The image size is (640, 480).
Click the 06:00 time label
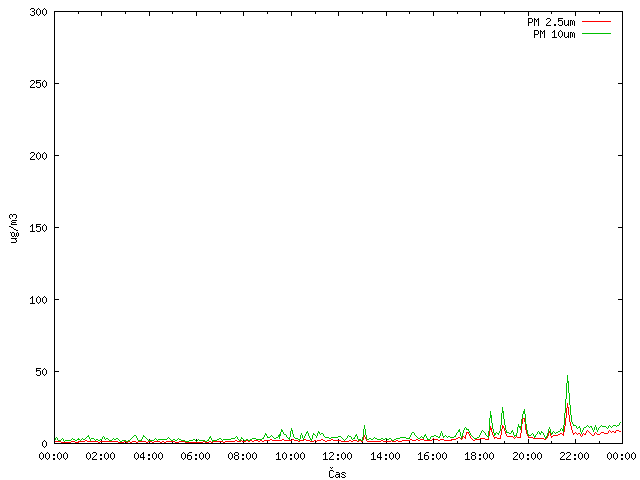pos(196,456)
